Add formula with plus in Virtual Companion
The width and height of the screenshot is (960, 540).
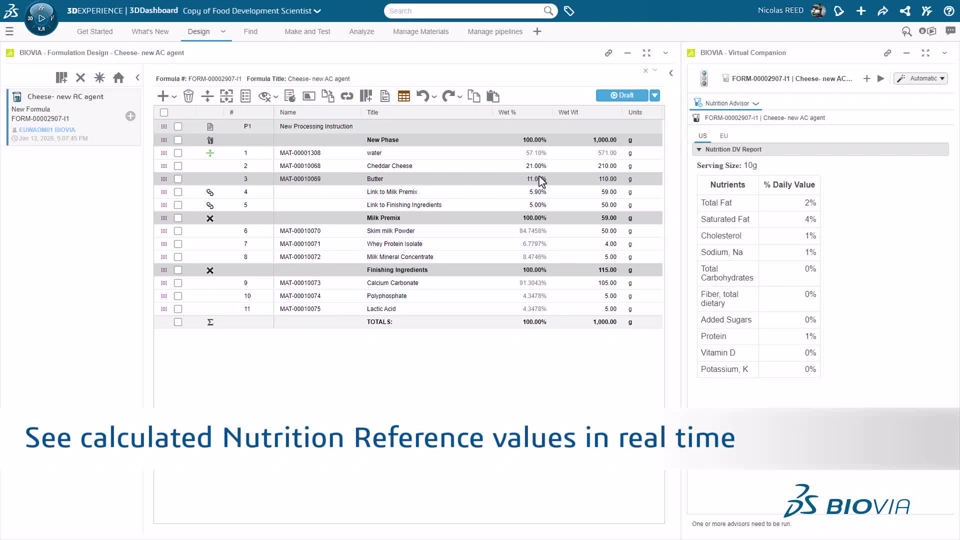(866, 78)
